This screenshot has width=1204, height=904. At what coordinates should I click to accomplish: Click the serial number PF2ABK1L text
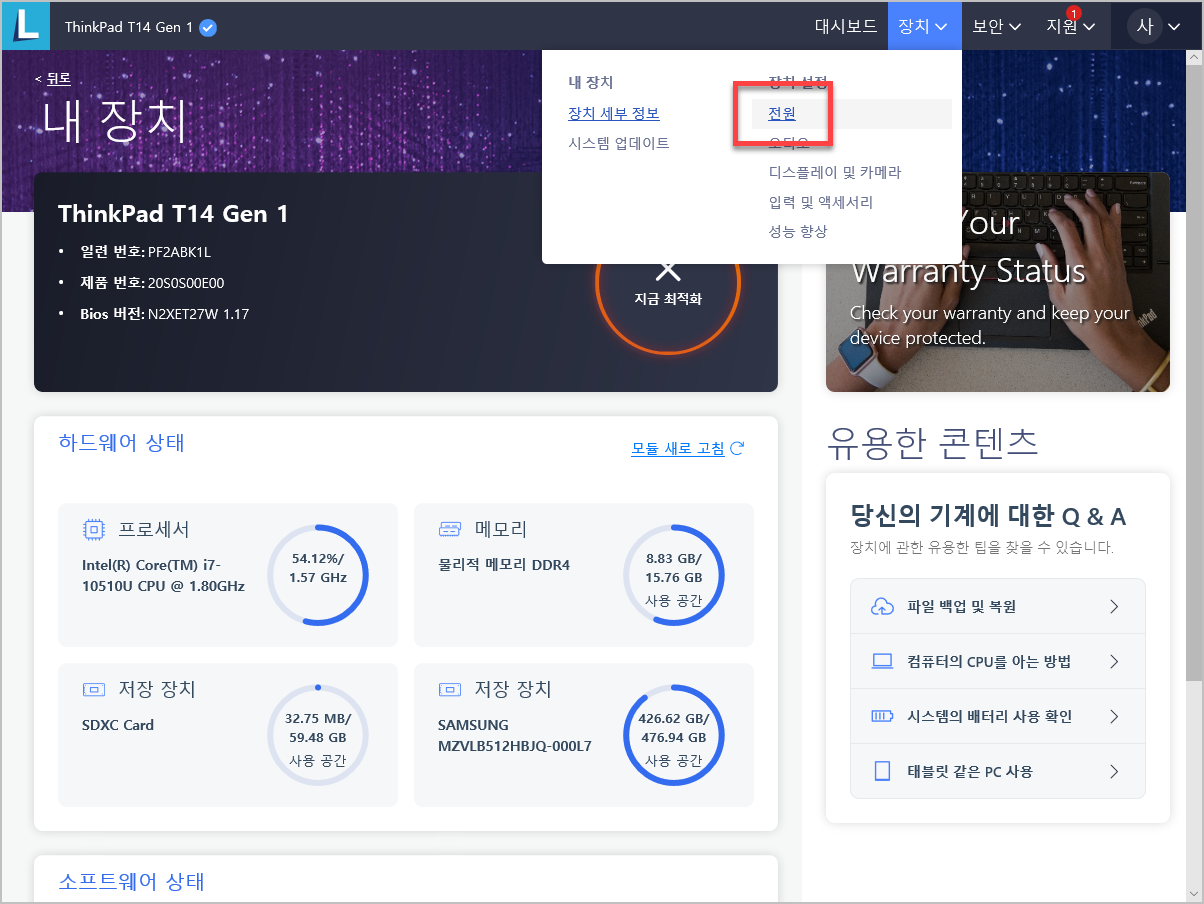(x=179, y=252)
